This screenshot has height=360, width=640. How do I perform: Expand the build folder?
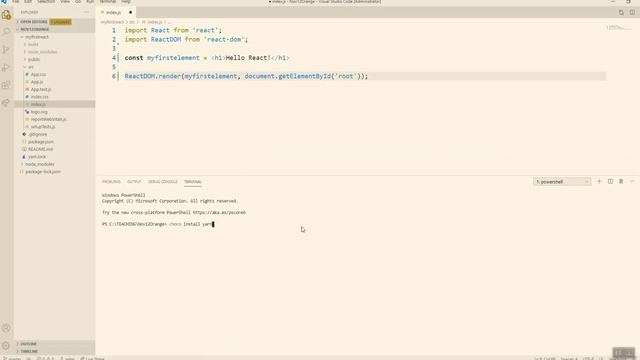[x=33, y=44]
